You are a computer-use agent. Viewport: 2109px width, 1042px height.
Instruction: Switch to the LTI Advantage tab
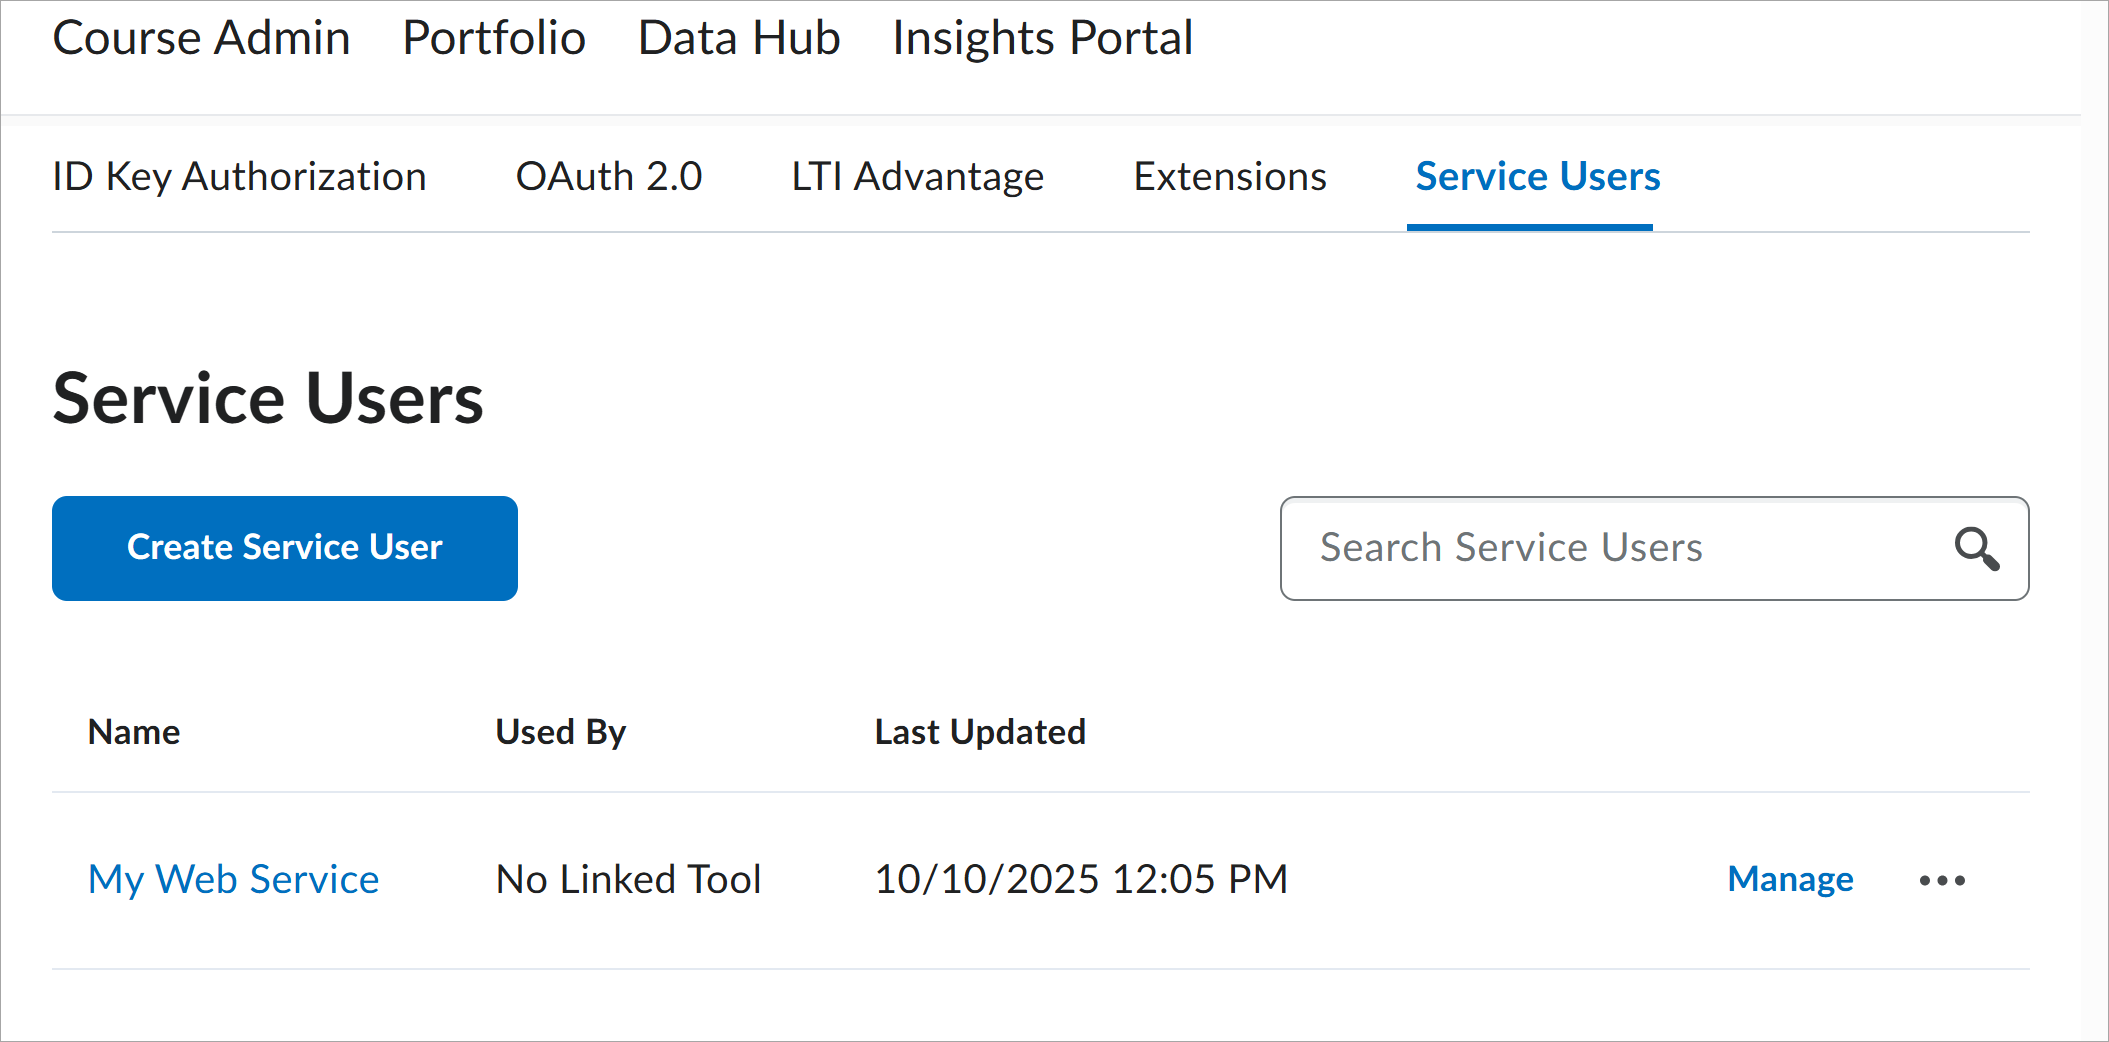tap(917, 176)
